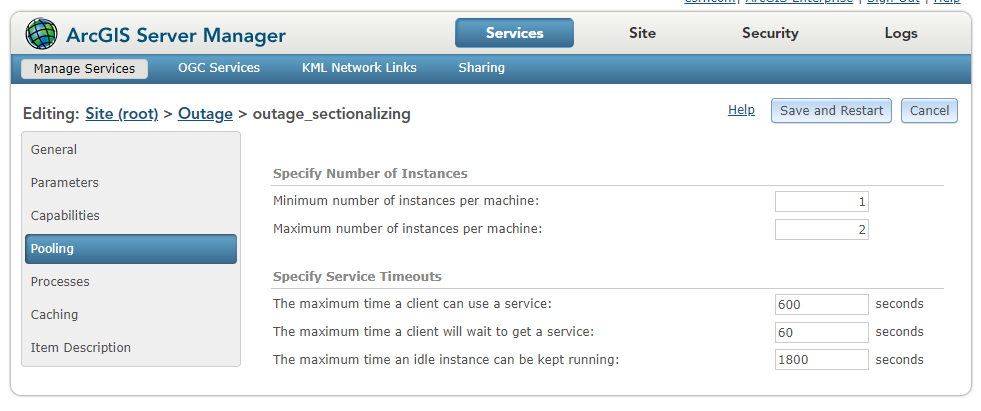Select the Sharing sub-menu item
The image size is (981, 411).
pyautogui.click(x=481, y=68)
